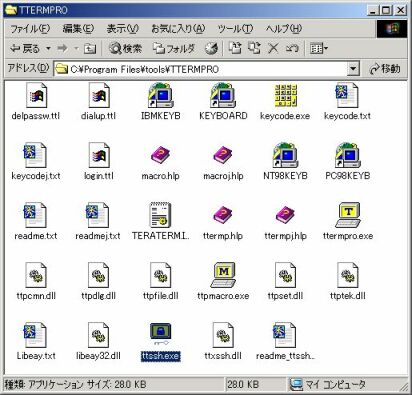Select the ttpset.dll file icon
412x395 pixels.
pyautogui.click(x=286, y=275)
